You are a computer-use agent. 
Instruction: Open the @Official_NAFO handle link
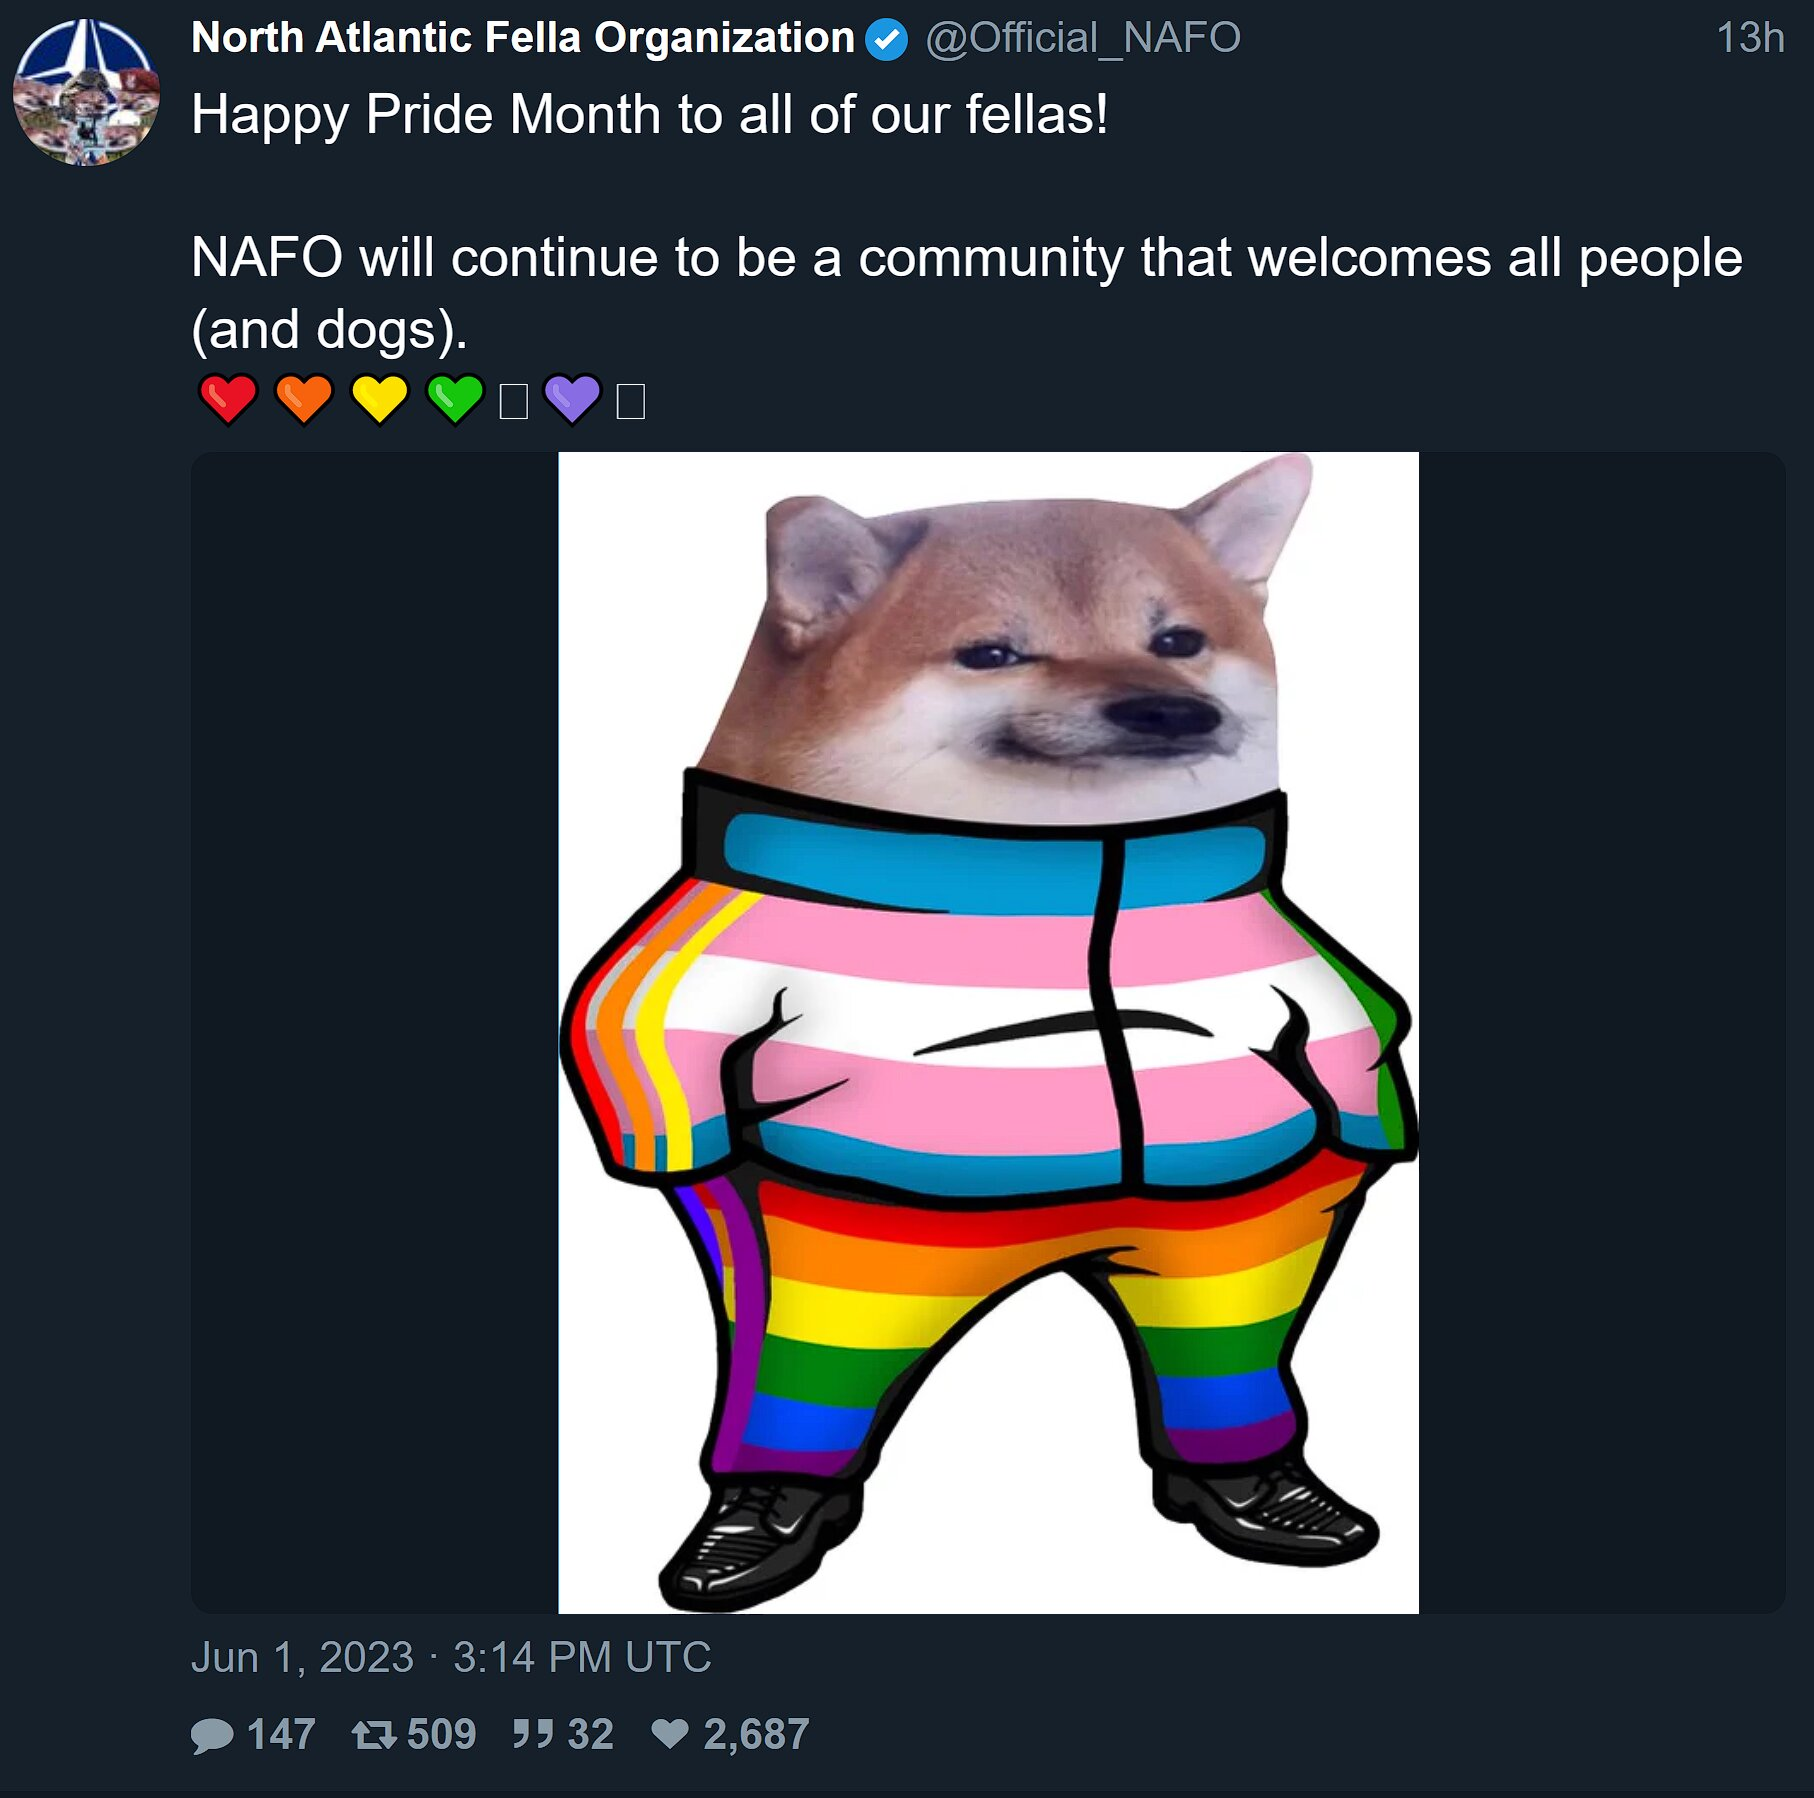[1083, 38]
